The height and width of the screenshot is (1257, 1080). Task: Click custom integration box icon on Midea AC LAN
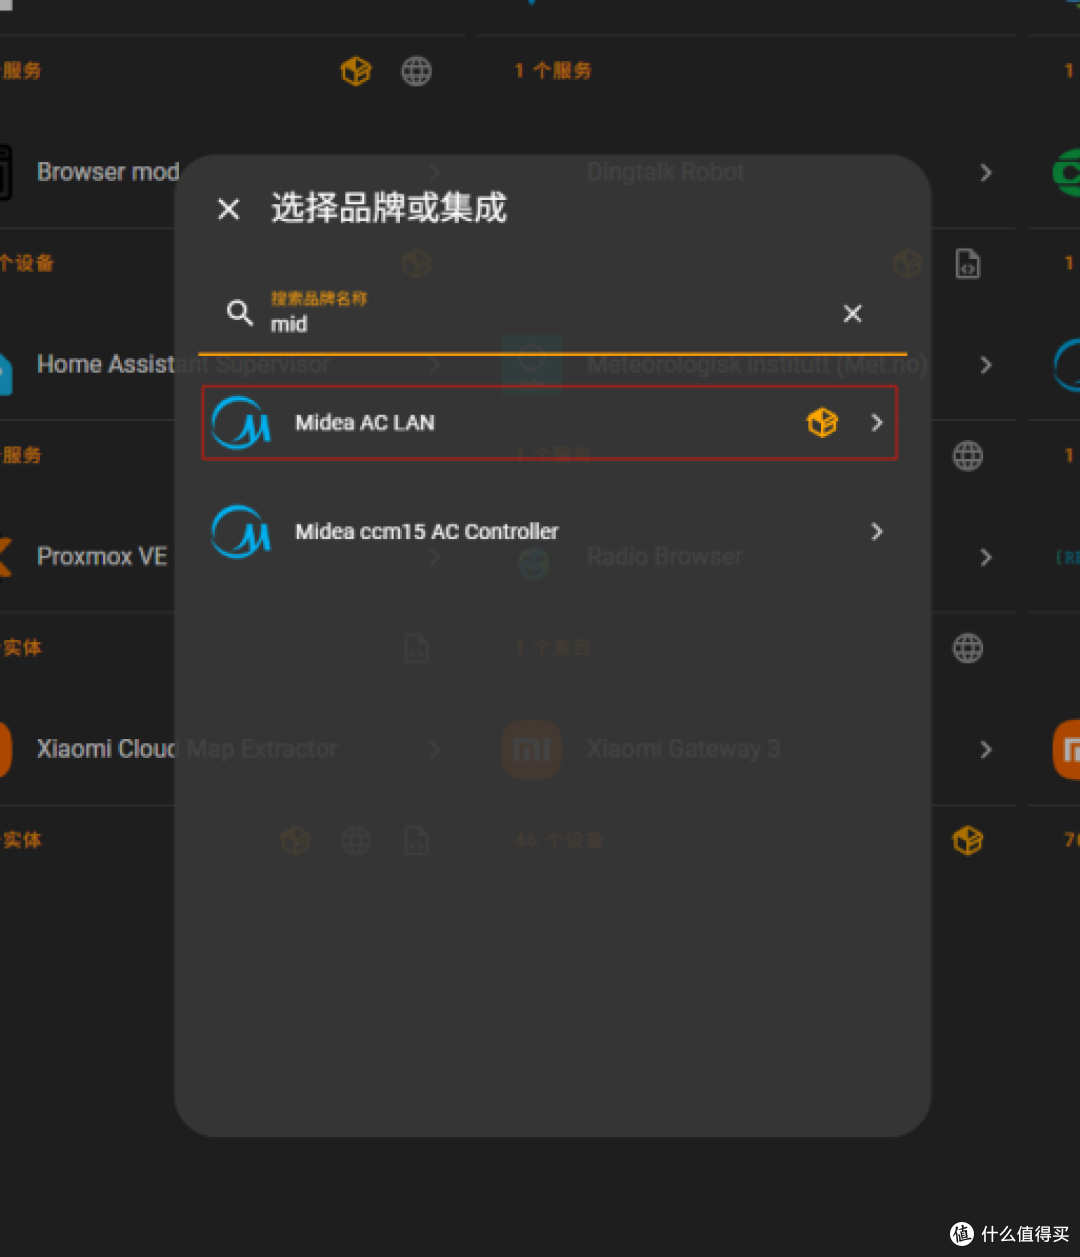click(x=822, y=423)
